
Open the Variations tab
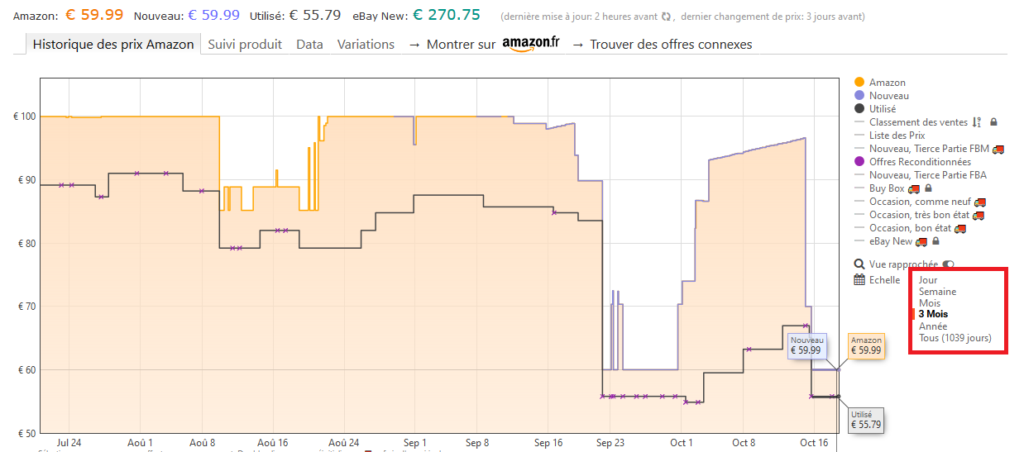(366, 44)
